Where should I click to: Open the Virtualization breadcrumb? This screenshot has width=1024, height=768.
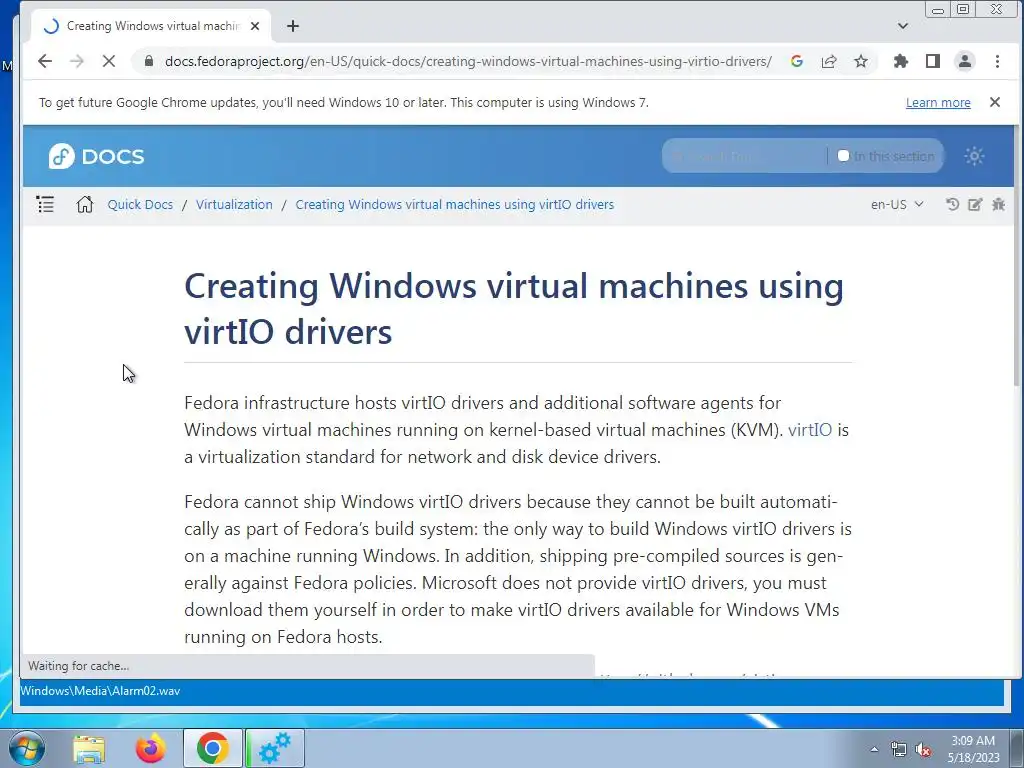[234, 204]
